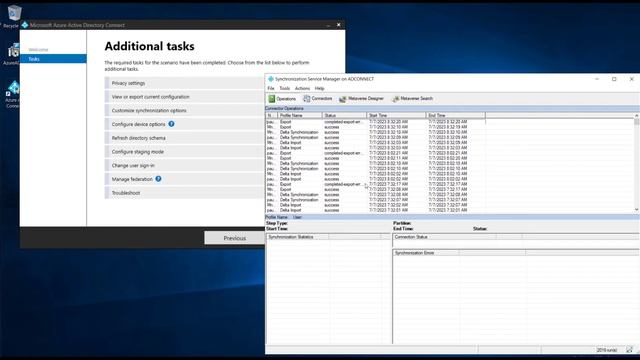Image resolution: width=640 pixels, height=360 pixels.
Task: Click completed-export-errors status in 8:02:21 AM row
Action: 343,153
